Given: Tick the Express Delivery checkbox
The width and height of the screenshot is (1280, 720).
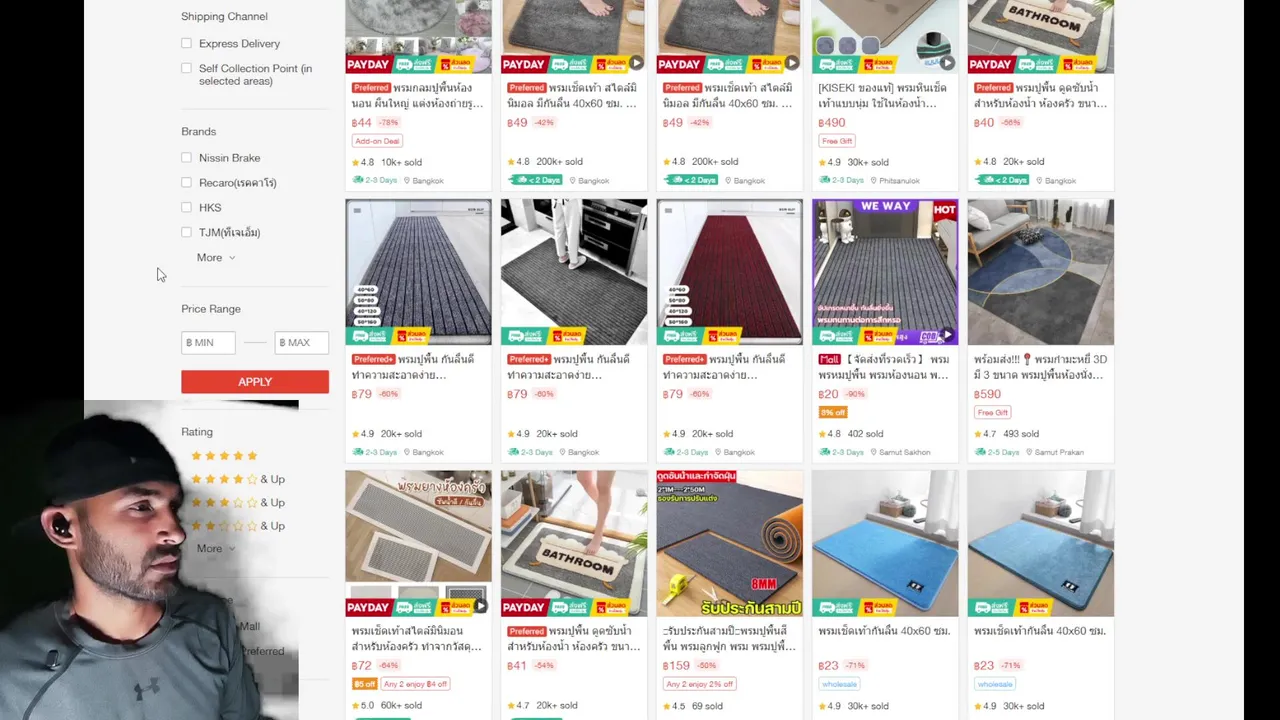Looking at the screenshot, I should point(186,43).
